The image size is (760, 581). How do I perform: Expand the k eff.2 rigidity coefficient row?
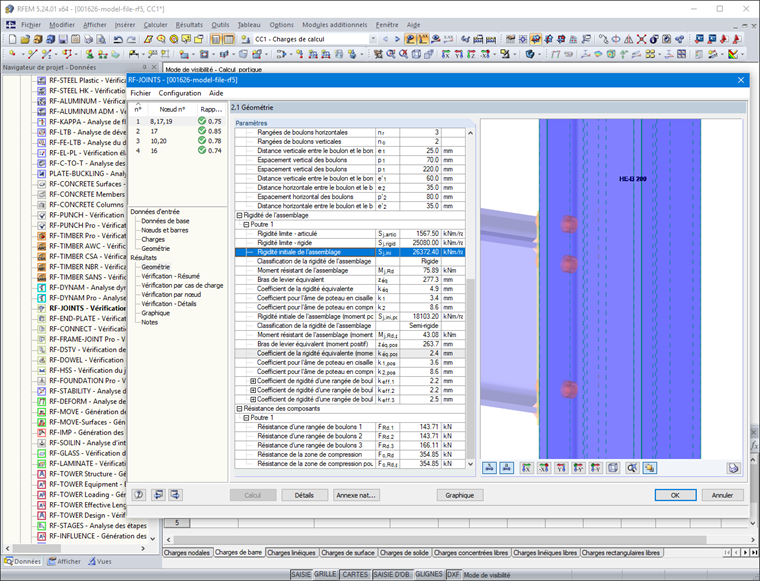click(253, 390)
